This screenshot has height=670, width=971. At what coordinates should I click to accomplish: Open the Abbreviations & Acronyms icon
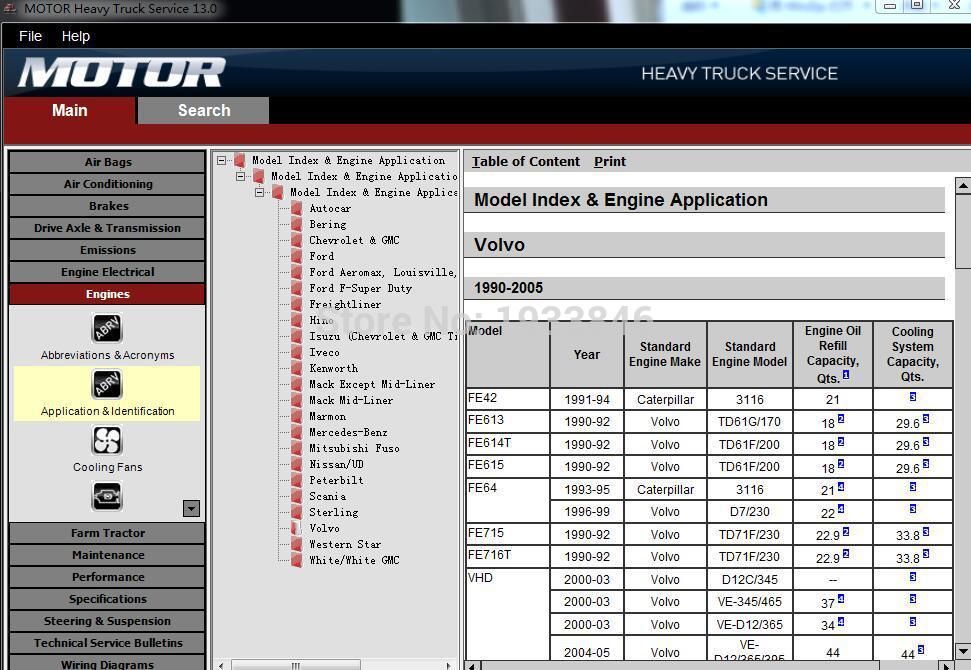[107, 329]
